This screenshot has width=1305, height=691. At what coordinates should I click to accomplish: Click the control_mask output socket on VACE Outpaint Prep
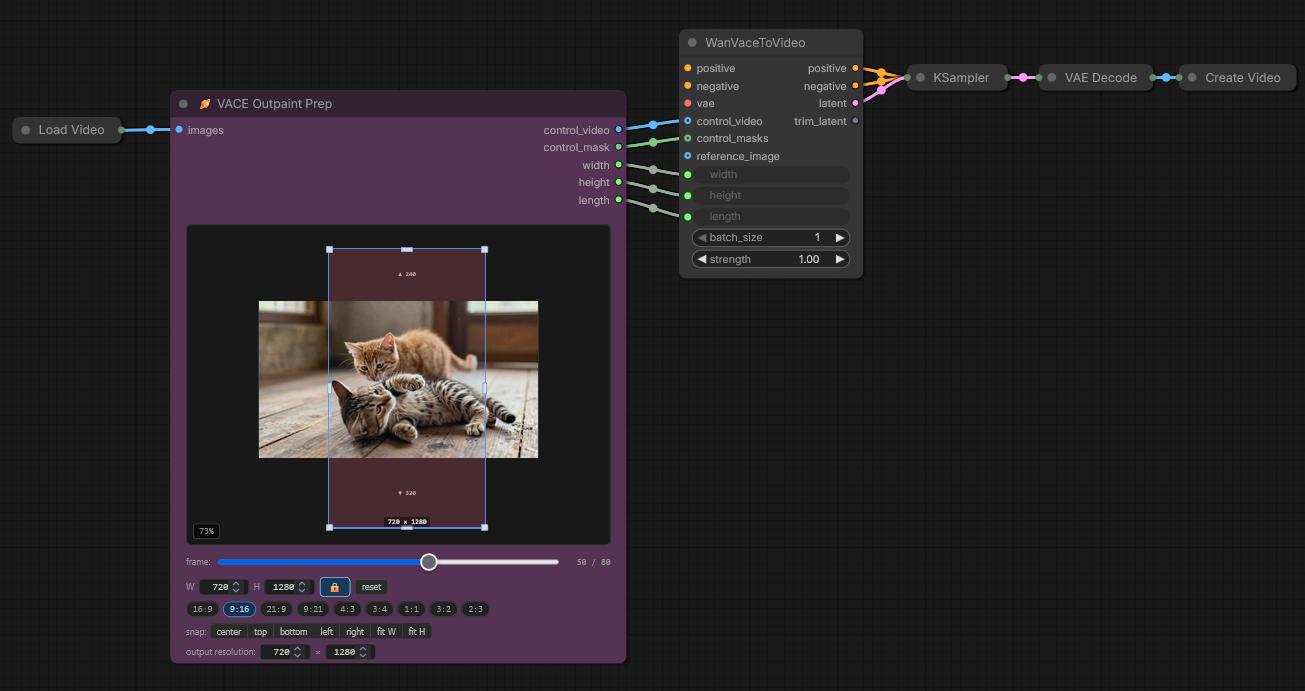point(619,147)
